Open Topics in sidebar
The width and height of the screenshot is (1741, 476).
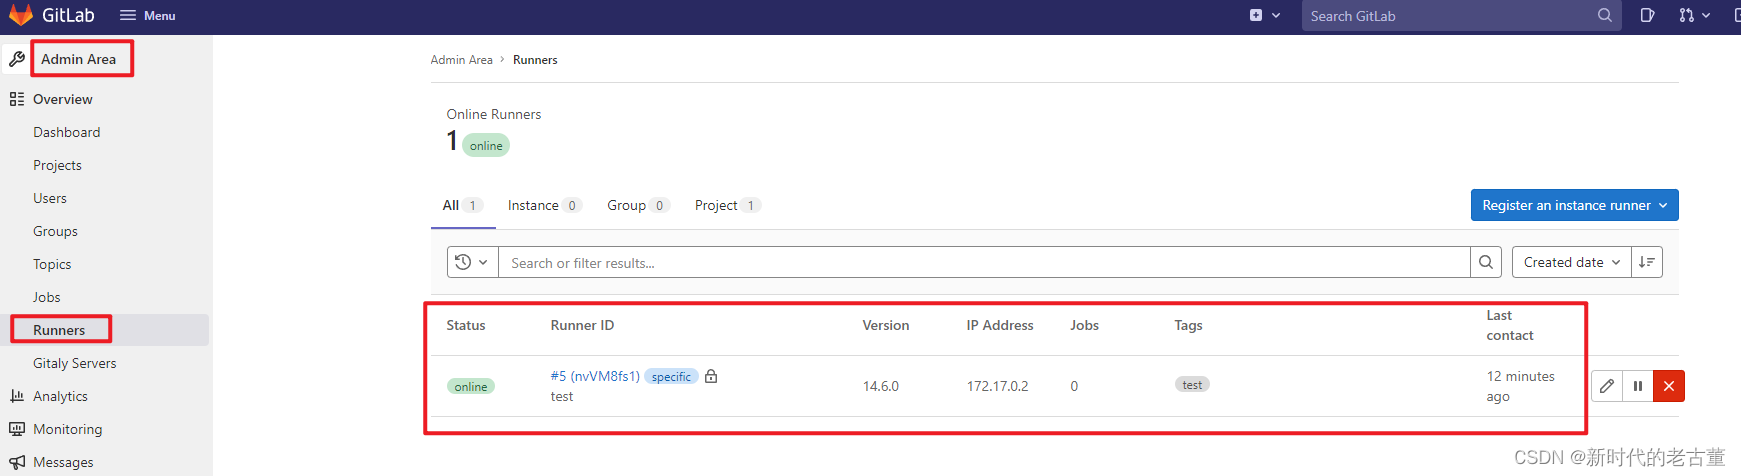[x=52, y=264]
